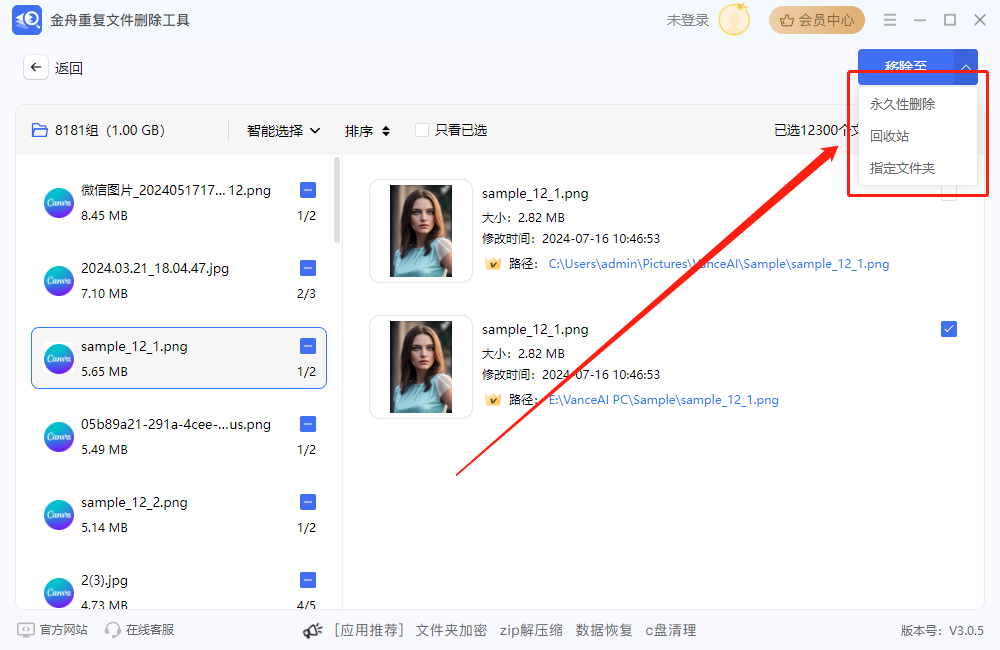Choose 回收站 from the menu

click(889, 136)
